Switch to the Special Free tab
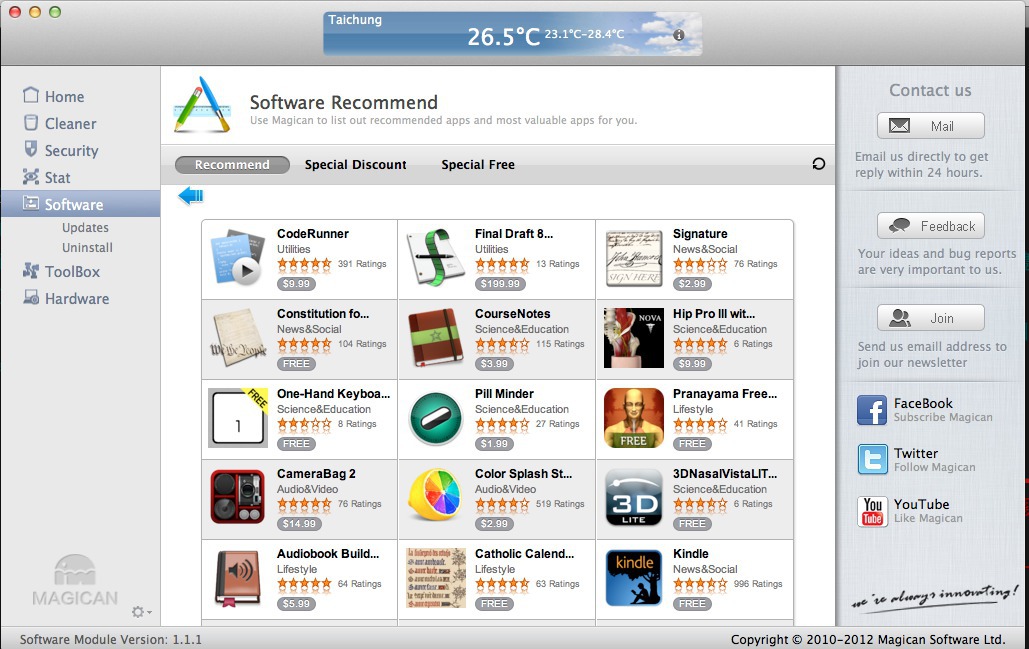1029x649 pixels. coord(478,165)
